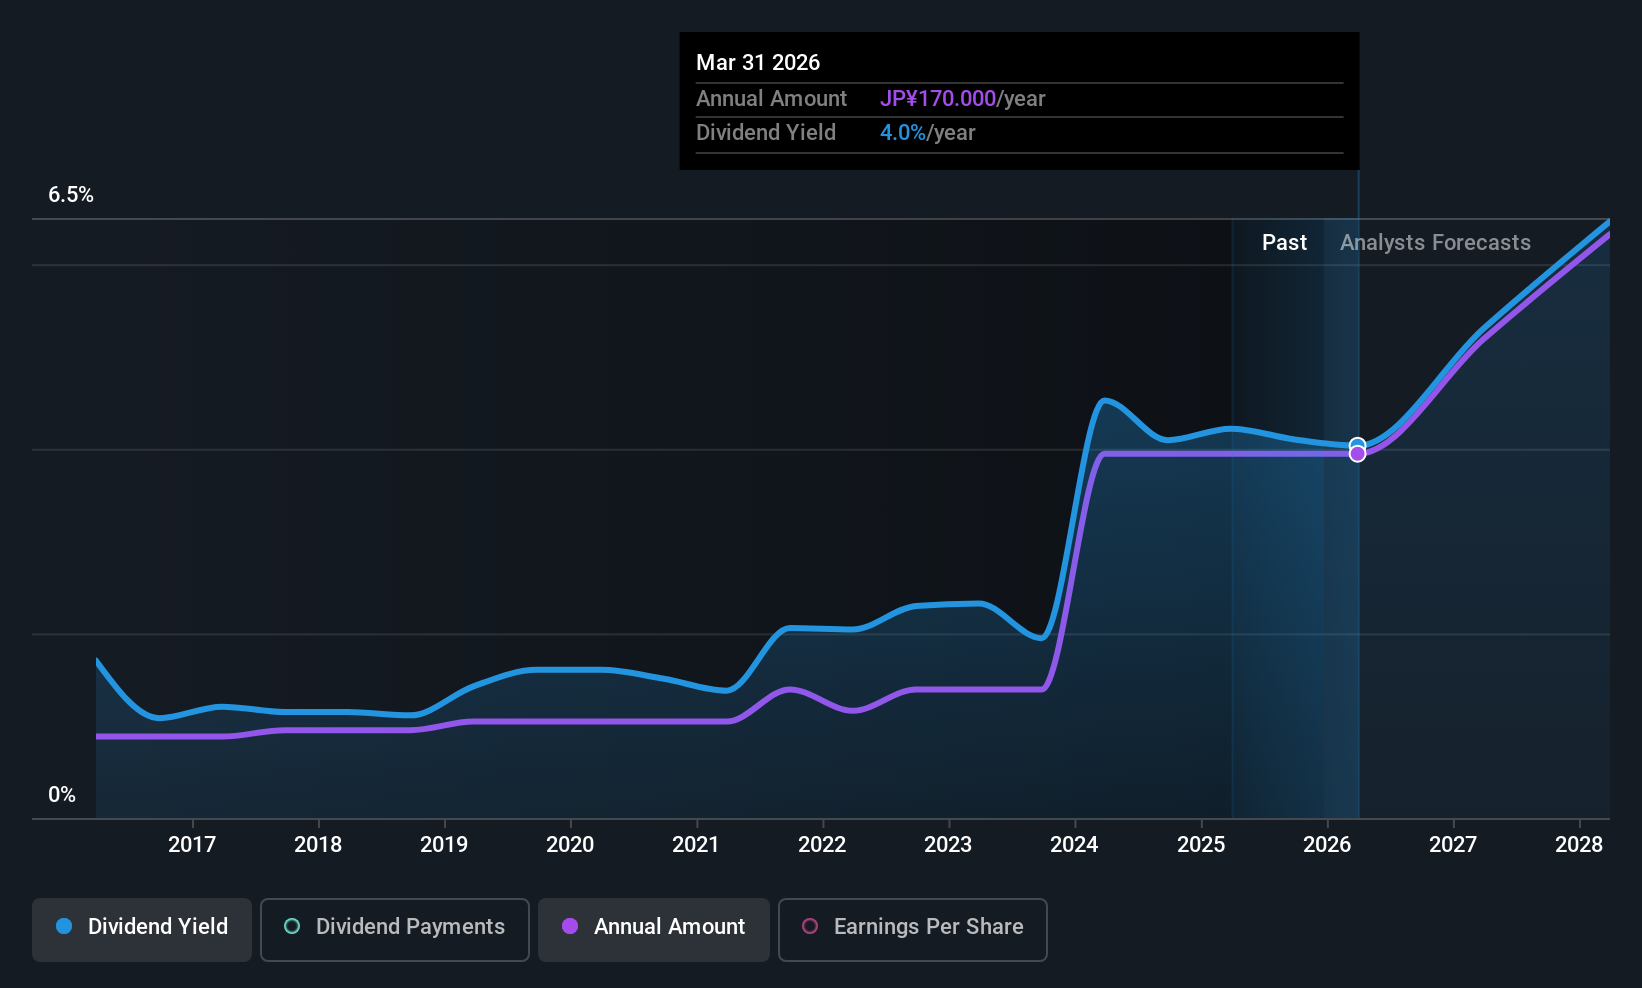
Task: Click the 2021 x-axis label
Action: (696, 845)
